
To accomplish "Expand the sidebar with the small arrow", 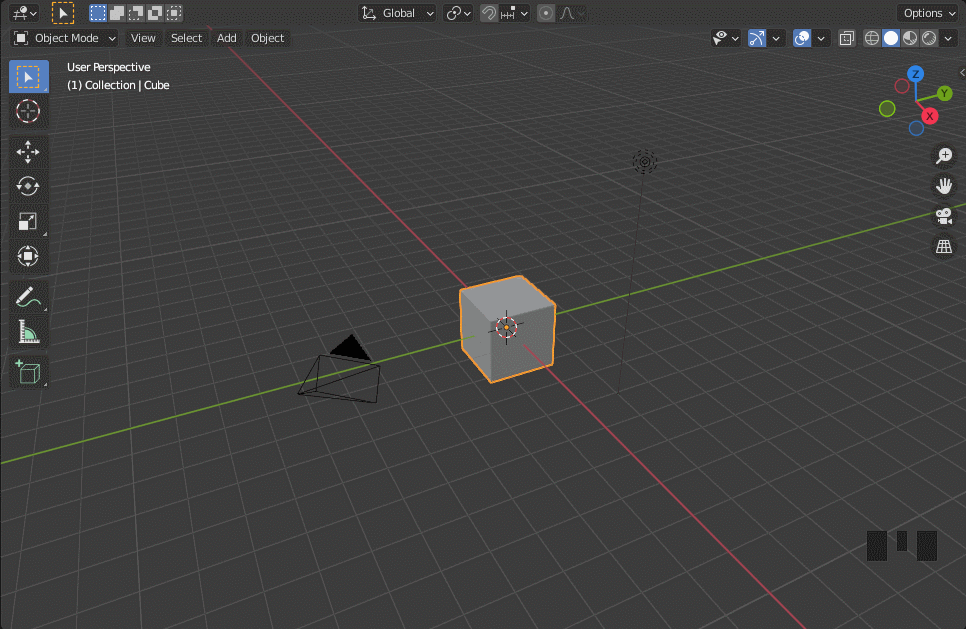I will click(962, 73).
